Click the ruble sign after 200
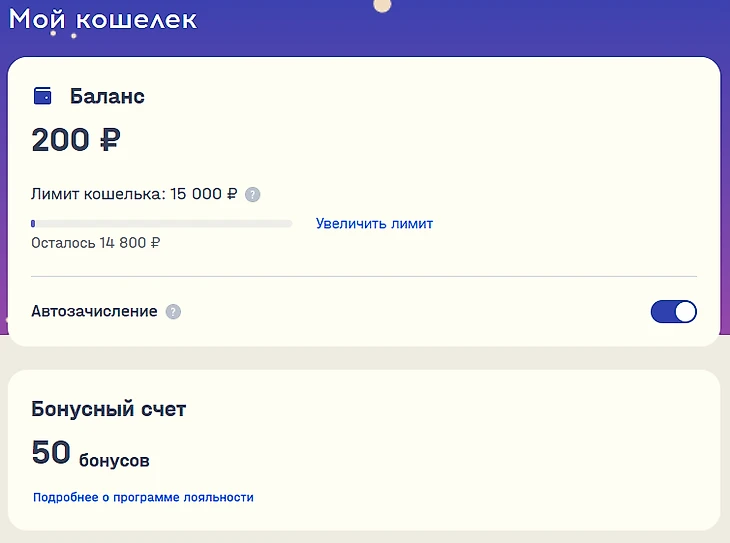The width and height of the screenshot is (730, 543). [x=109, y=140]
